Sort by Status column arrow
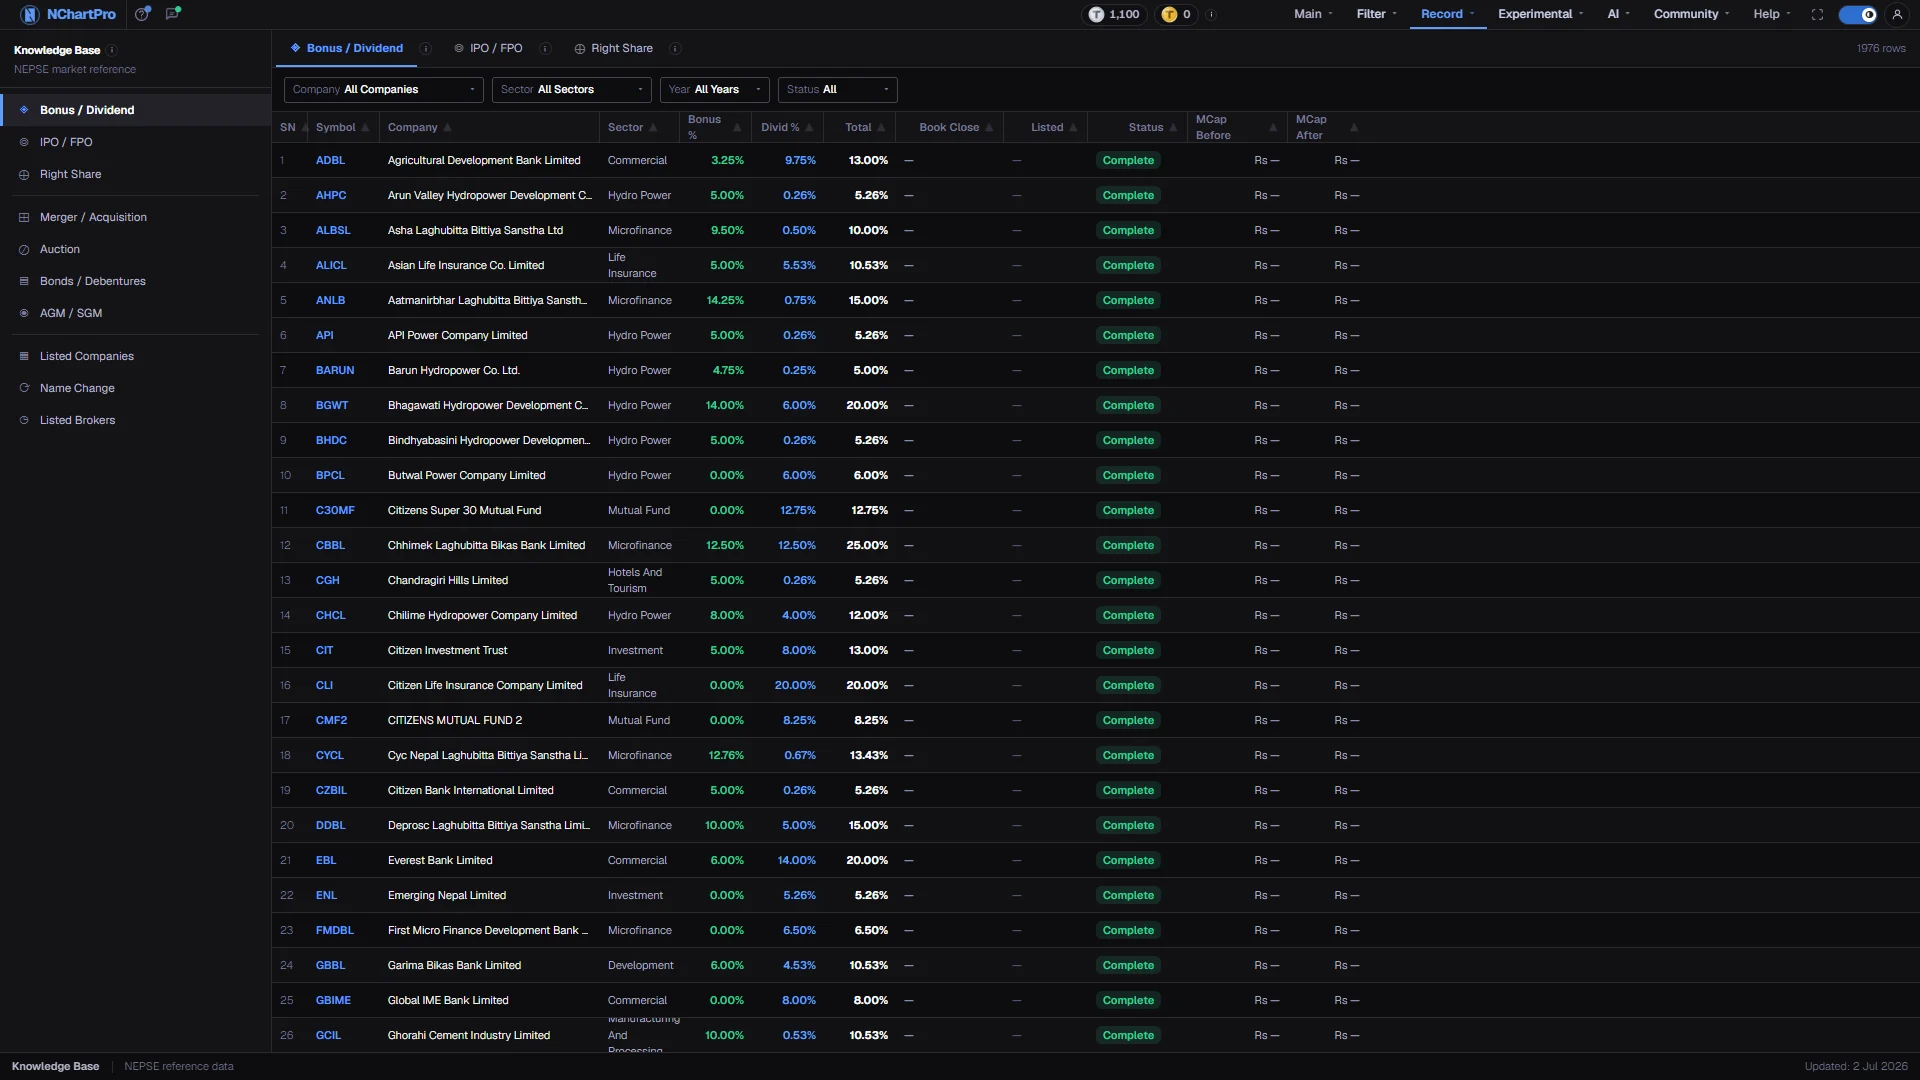This screenshot has width=1920, height=1080. tap(1173, 128)
